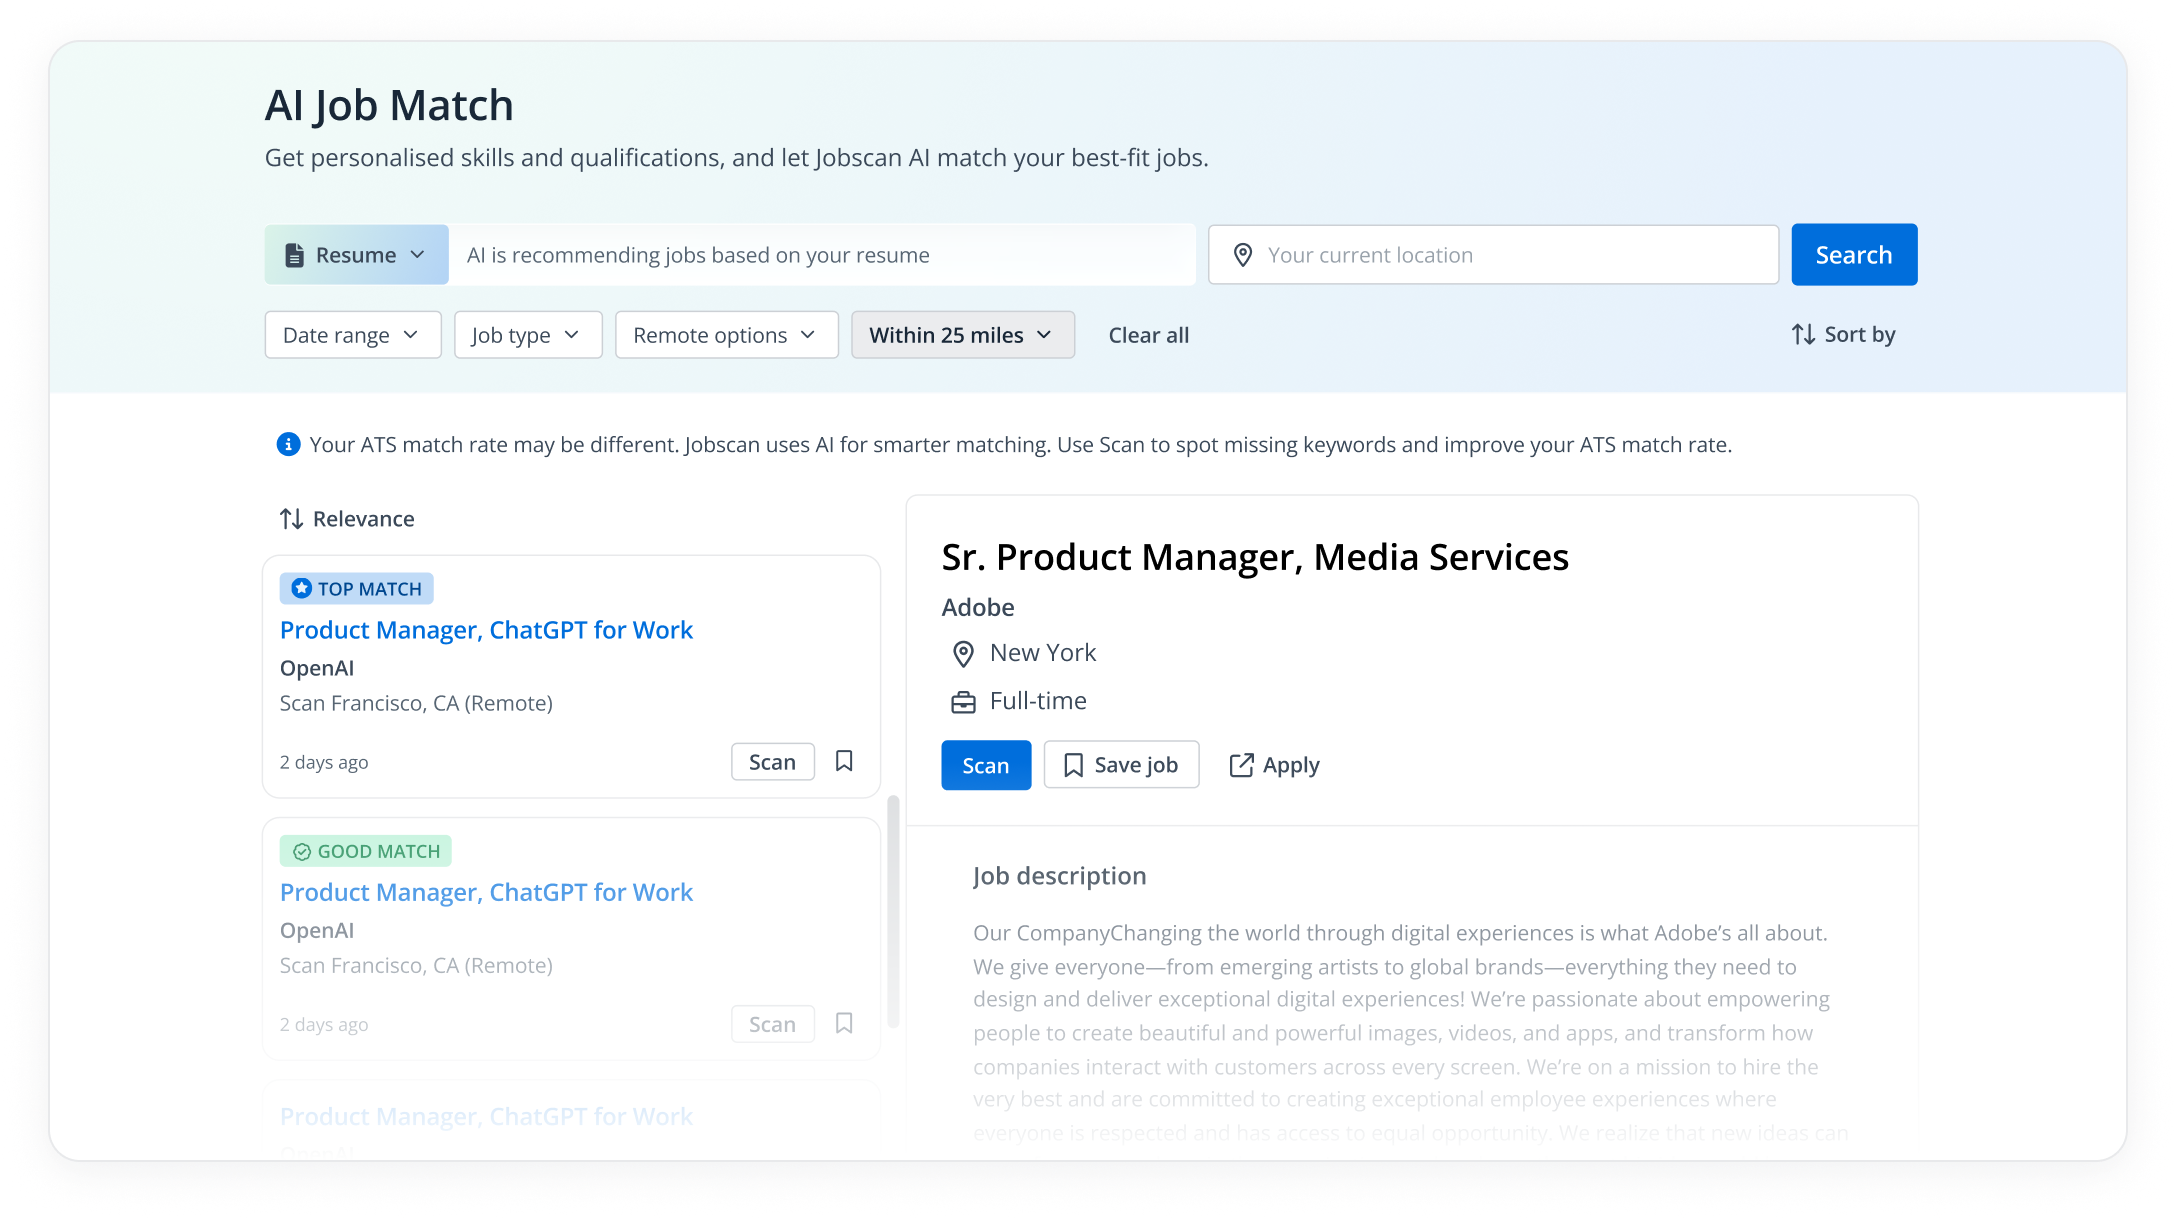Click the blue info icon beside the ATS notice
The height and width of the screenshot is (1218, 2176).
pyautogui.click(x=288, y=444)
